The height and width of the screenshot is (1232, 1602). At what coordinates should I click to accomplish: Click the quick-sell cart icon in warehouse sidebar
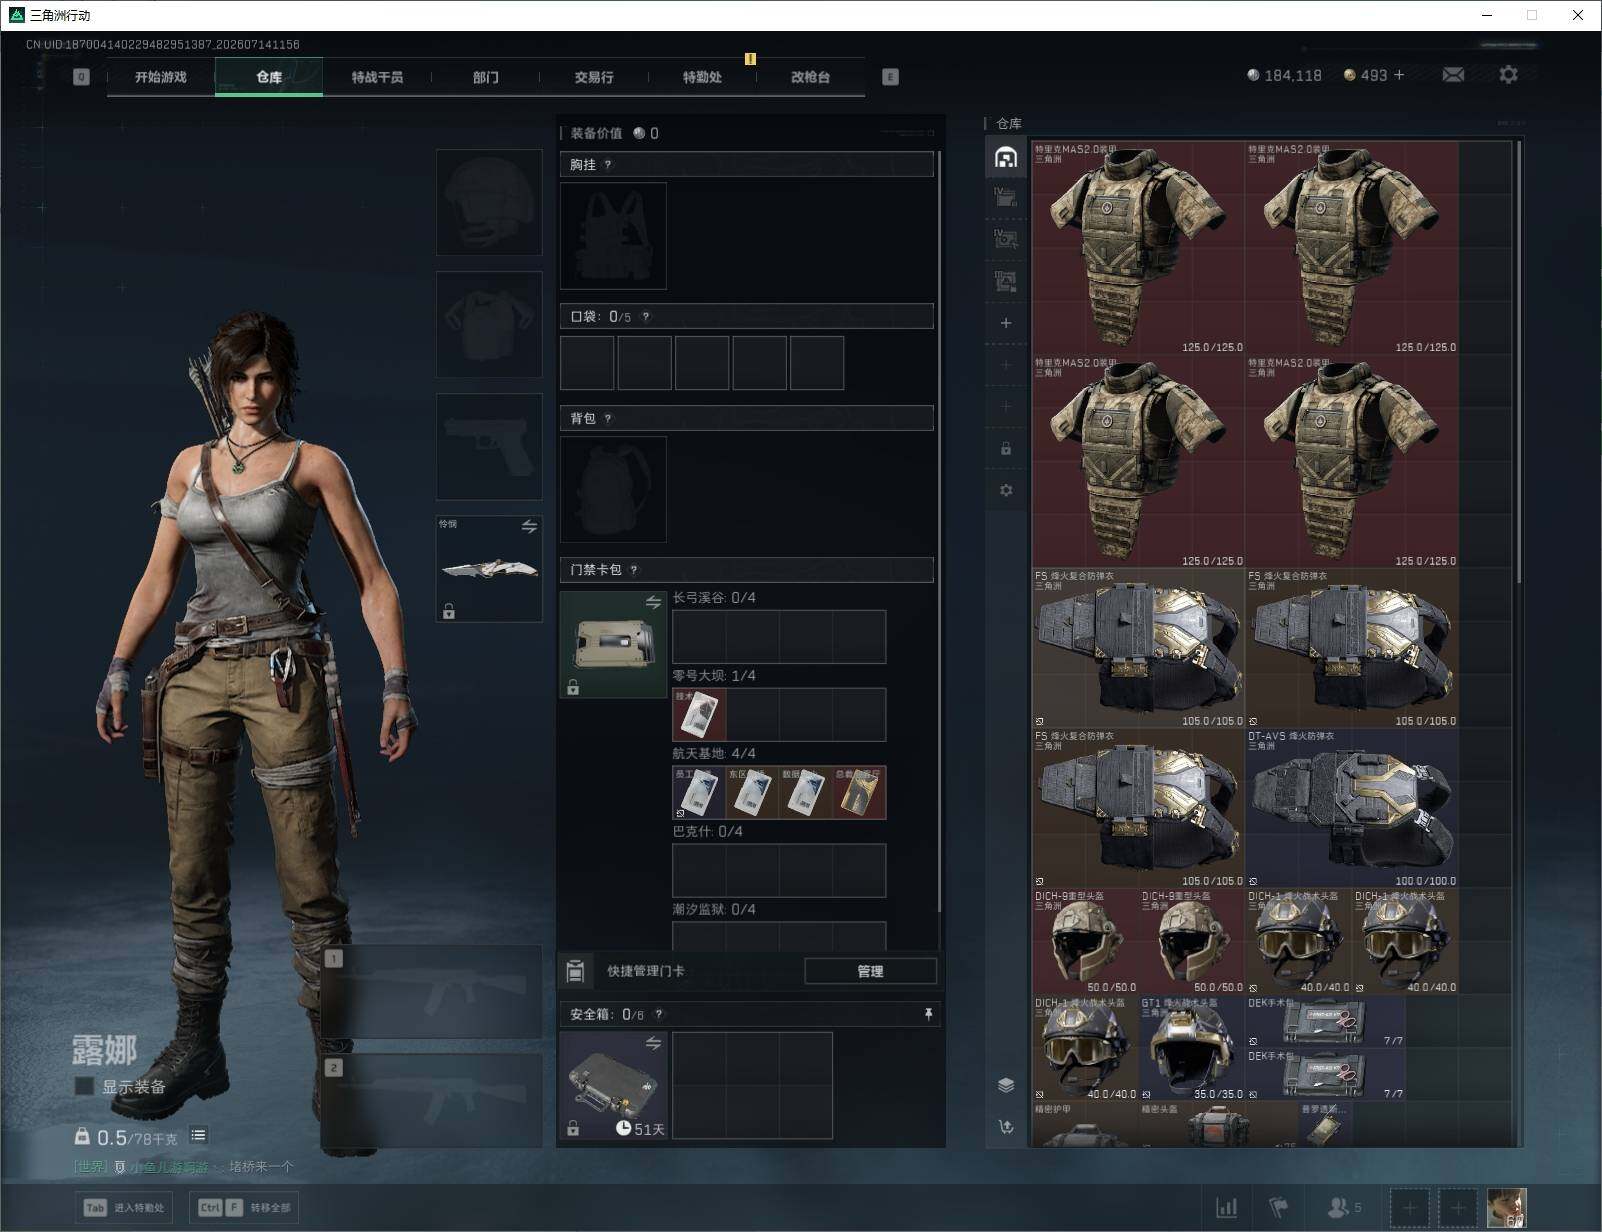[1006, 1127]
